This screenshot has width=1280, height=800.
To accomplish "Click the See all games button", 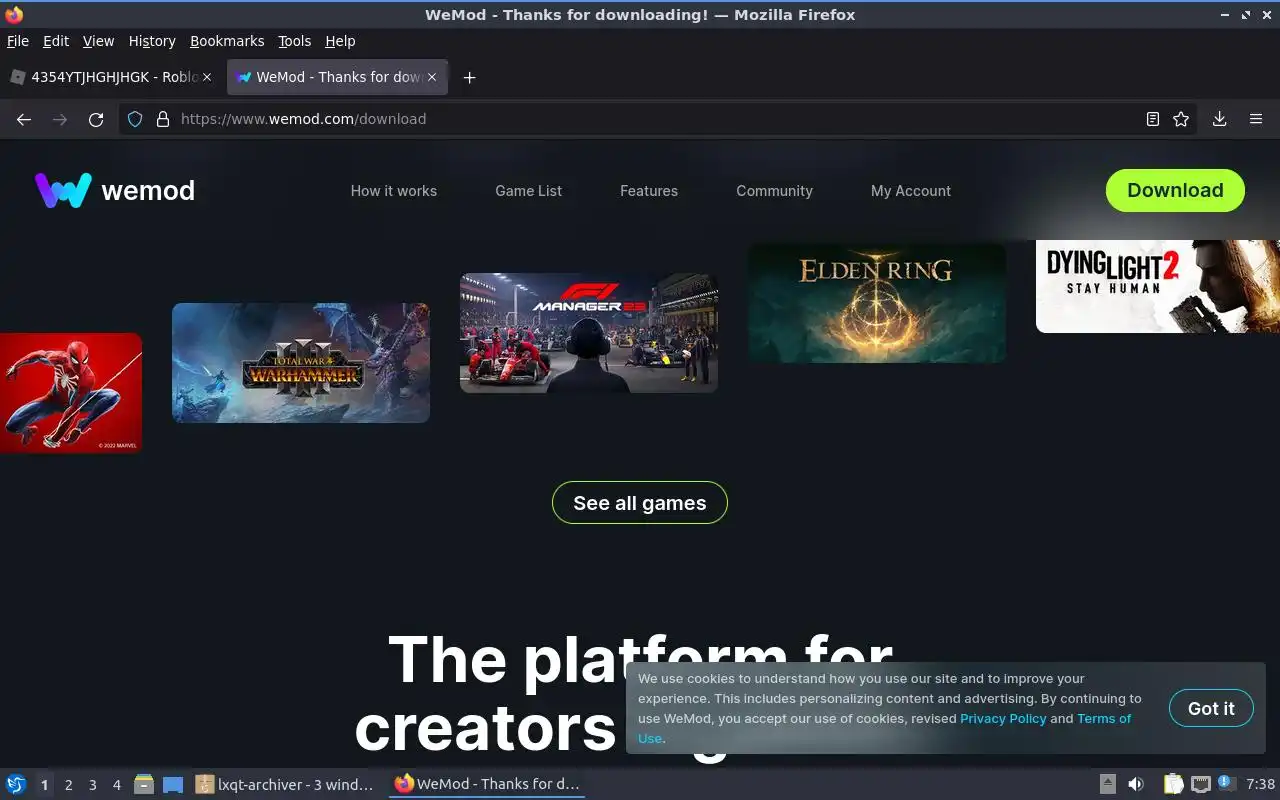I will 640,503.
